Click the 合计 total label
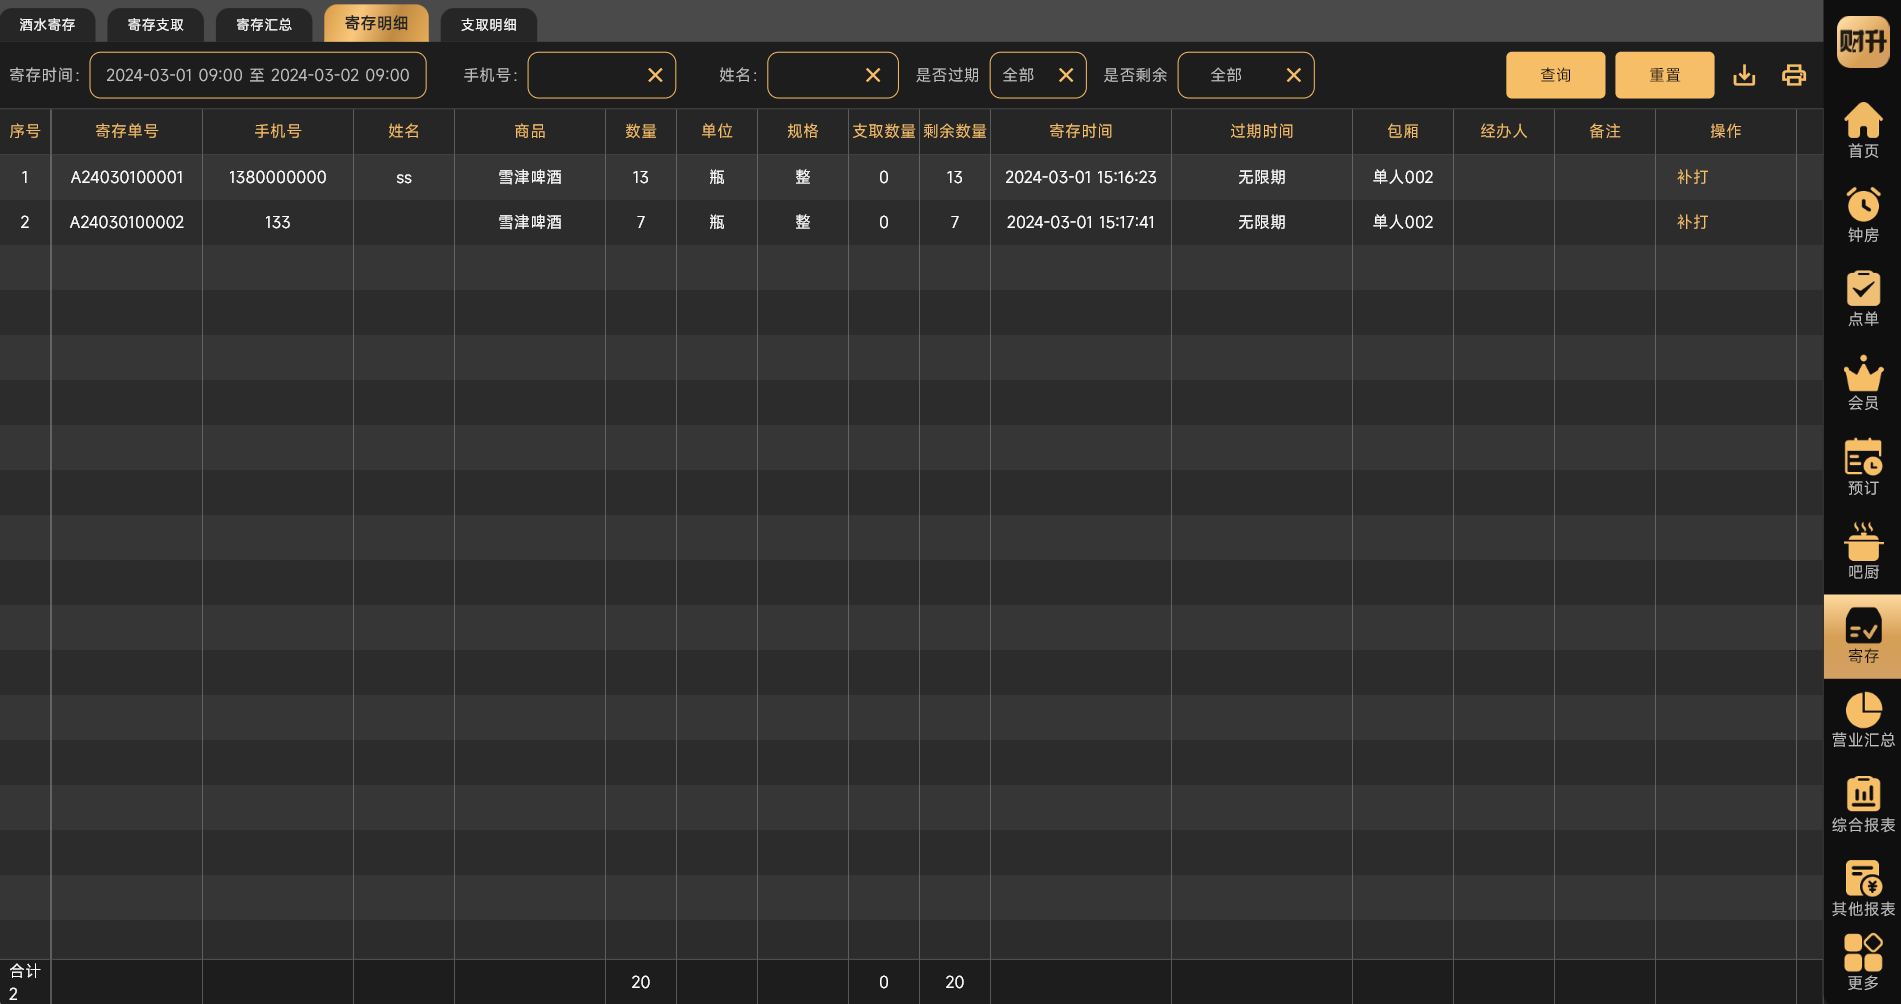Screen dimensions: 1901x1004 click(x=25, y=971)
